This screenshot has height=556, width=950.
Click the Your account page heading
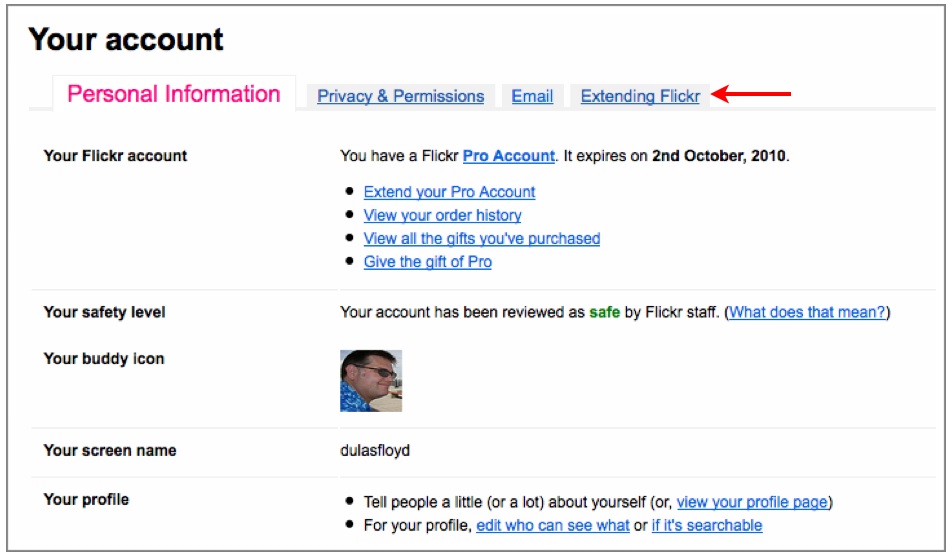(x=126, y=39)
